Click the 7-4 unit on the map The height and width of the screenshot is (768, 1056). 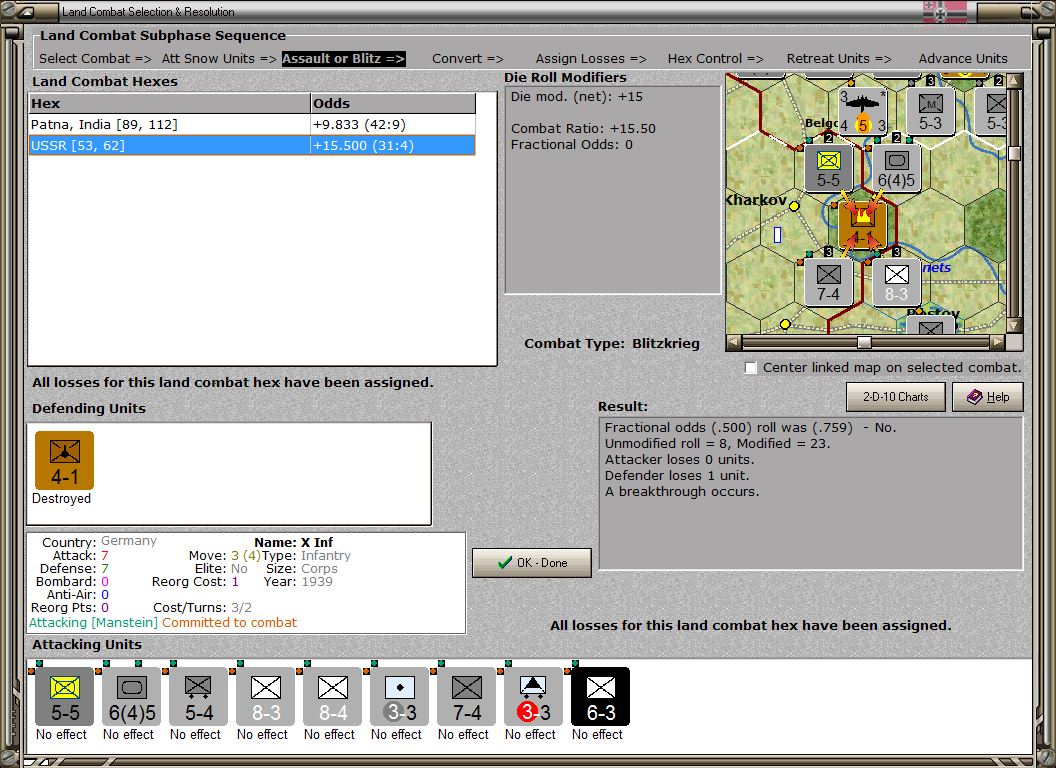(828, 282)
